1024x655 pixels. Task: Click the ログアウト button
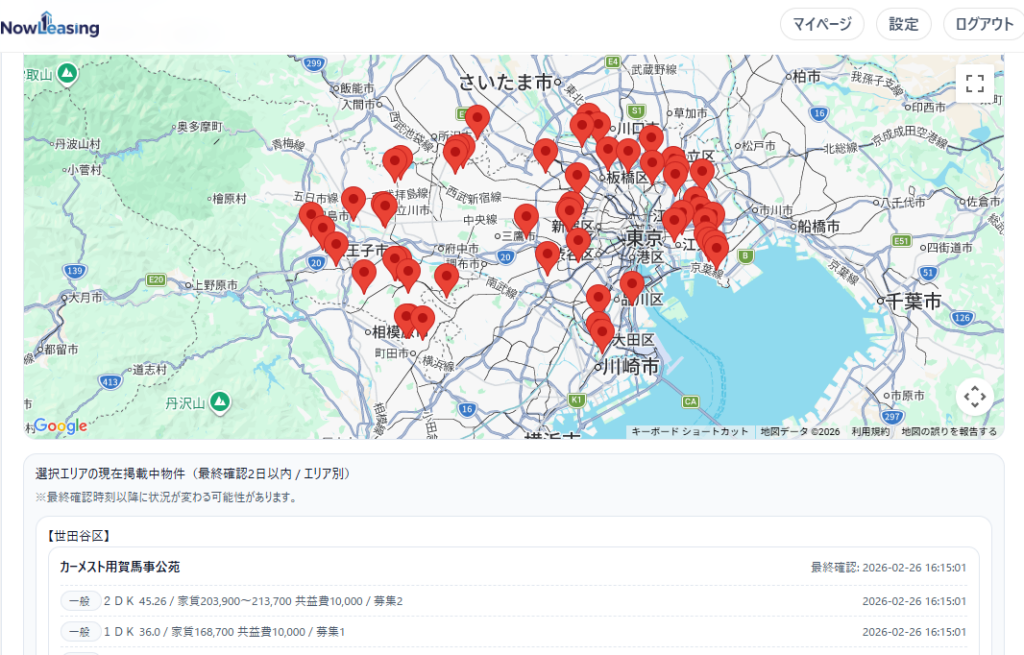(983, 24)
